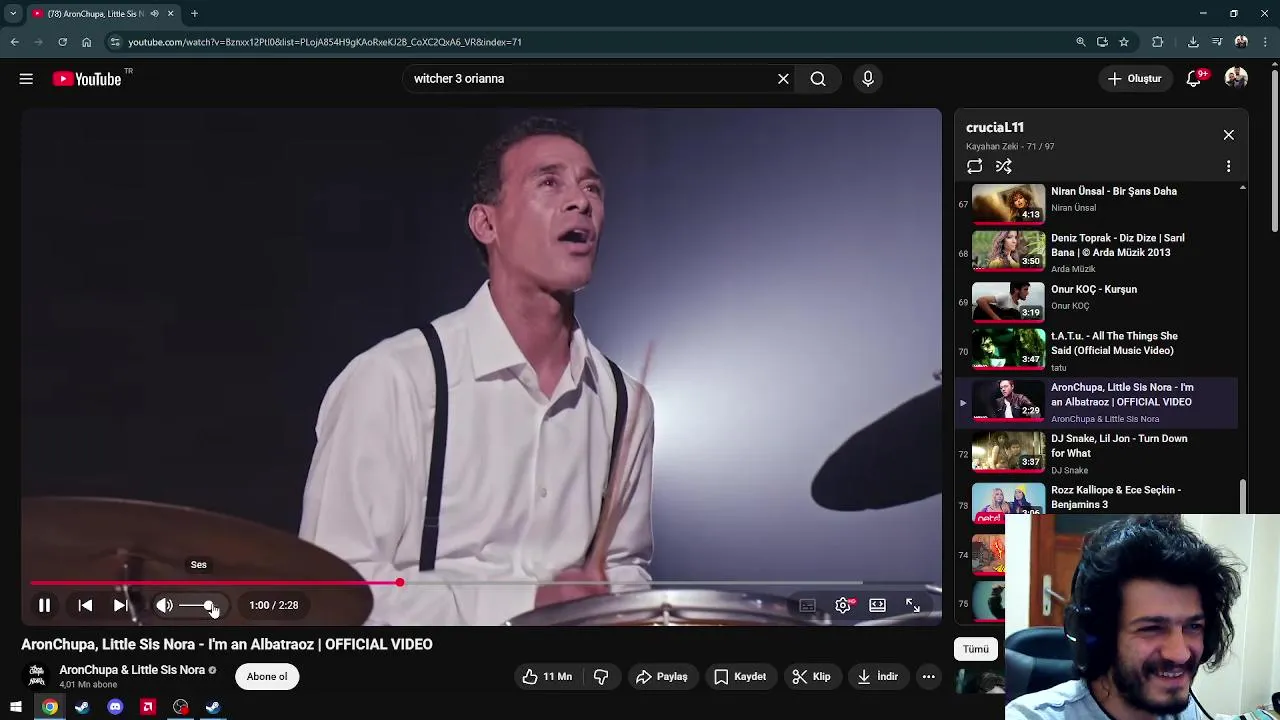The width and height of the screenshot is (1280, 720).
Task: Adjust the volume slider handle
Action: coord(209,605)
